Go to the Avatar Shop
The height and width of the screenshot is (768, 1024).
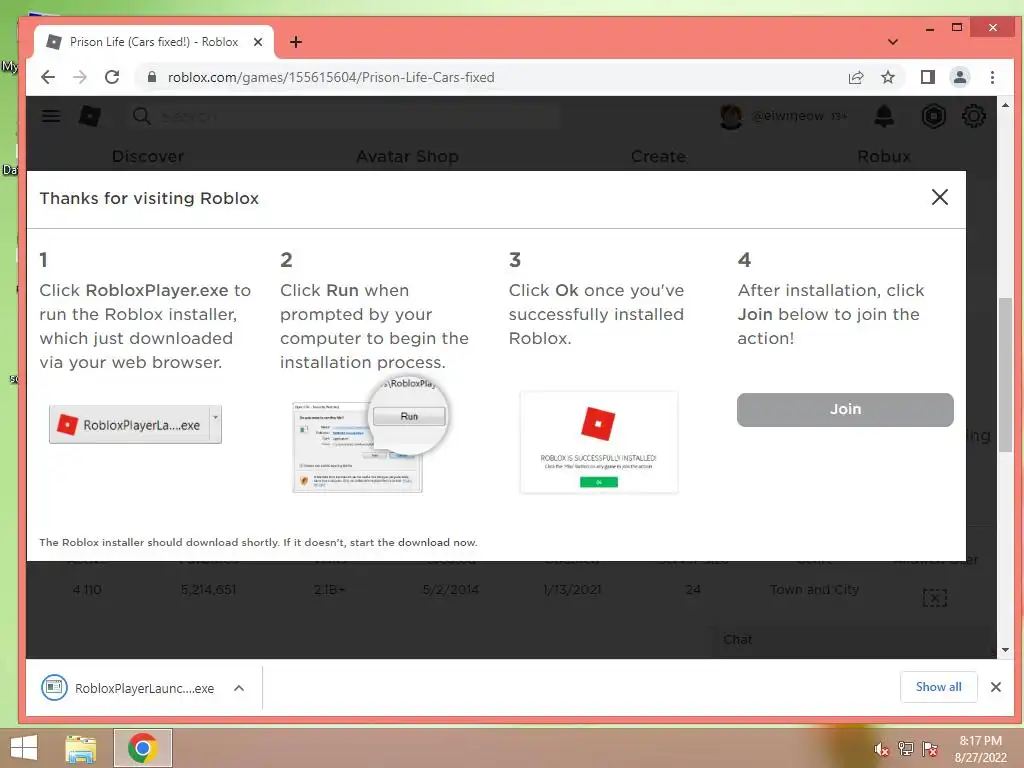click(x=408, y=157)
